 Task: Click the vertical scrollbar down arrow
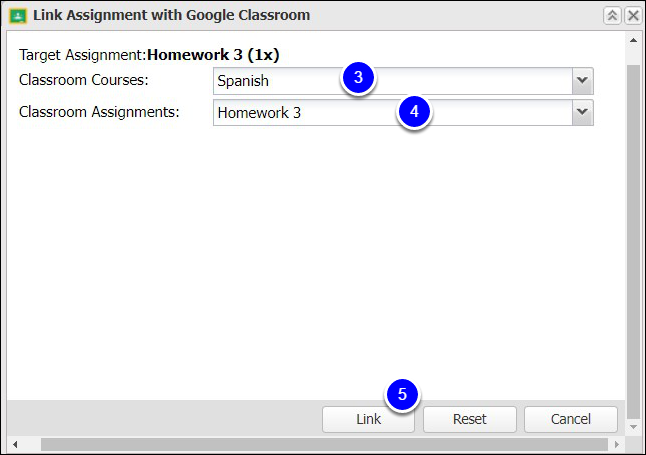tap(633, 427)
